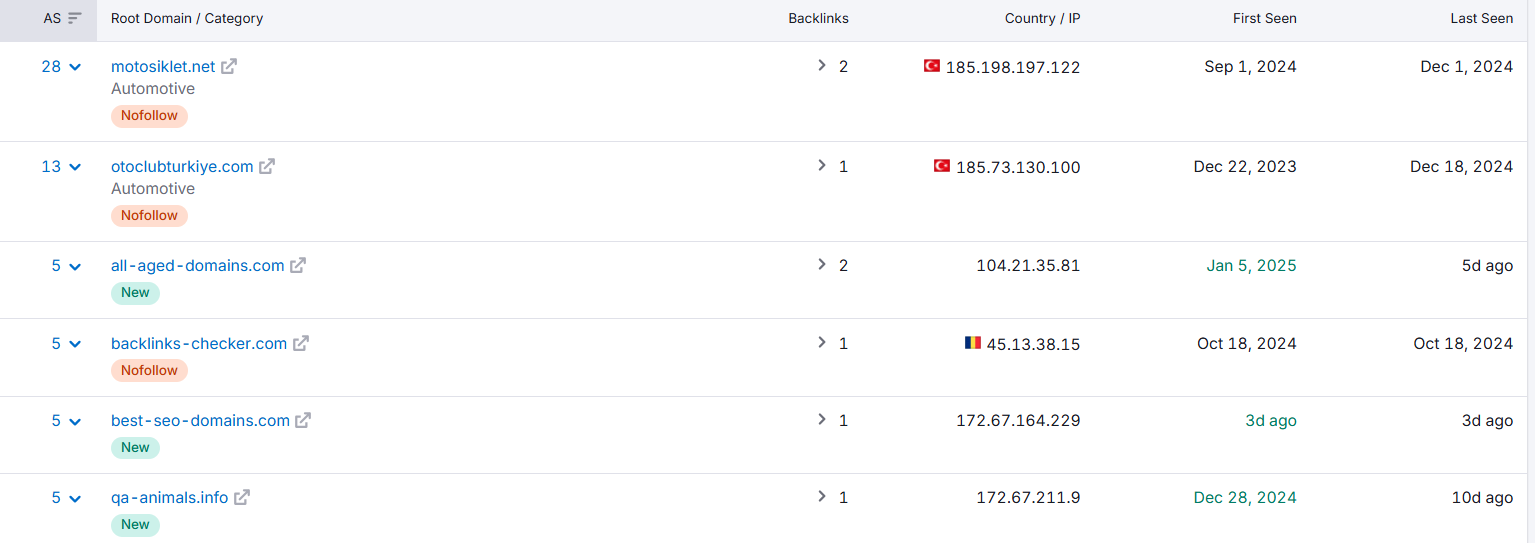Expand AS dropdown for qa-animals.info row
This screenshot has height=543, width=1535.
[x=75, y=498]
